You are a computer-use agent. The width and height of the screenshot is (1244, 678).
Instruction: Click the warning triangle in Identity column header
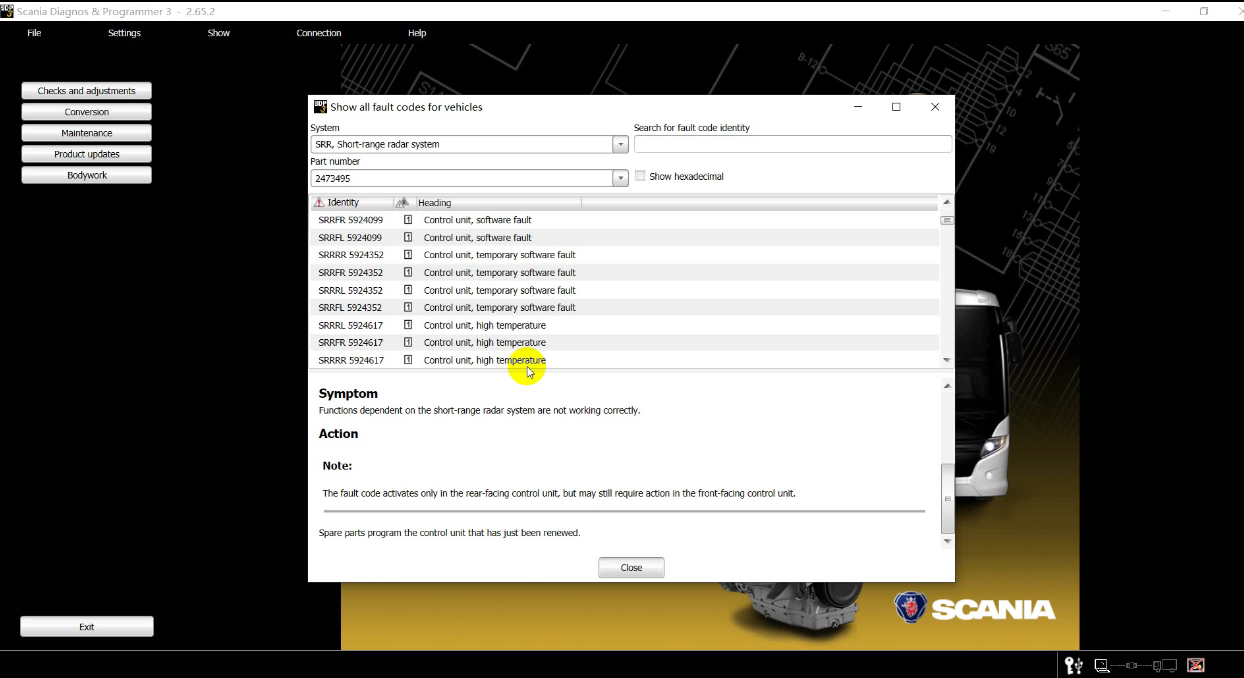pyautogui.click(x=319, y=202)
